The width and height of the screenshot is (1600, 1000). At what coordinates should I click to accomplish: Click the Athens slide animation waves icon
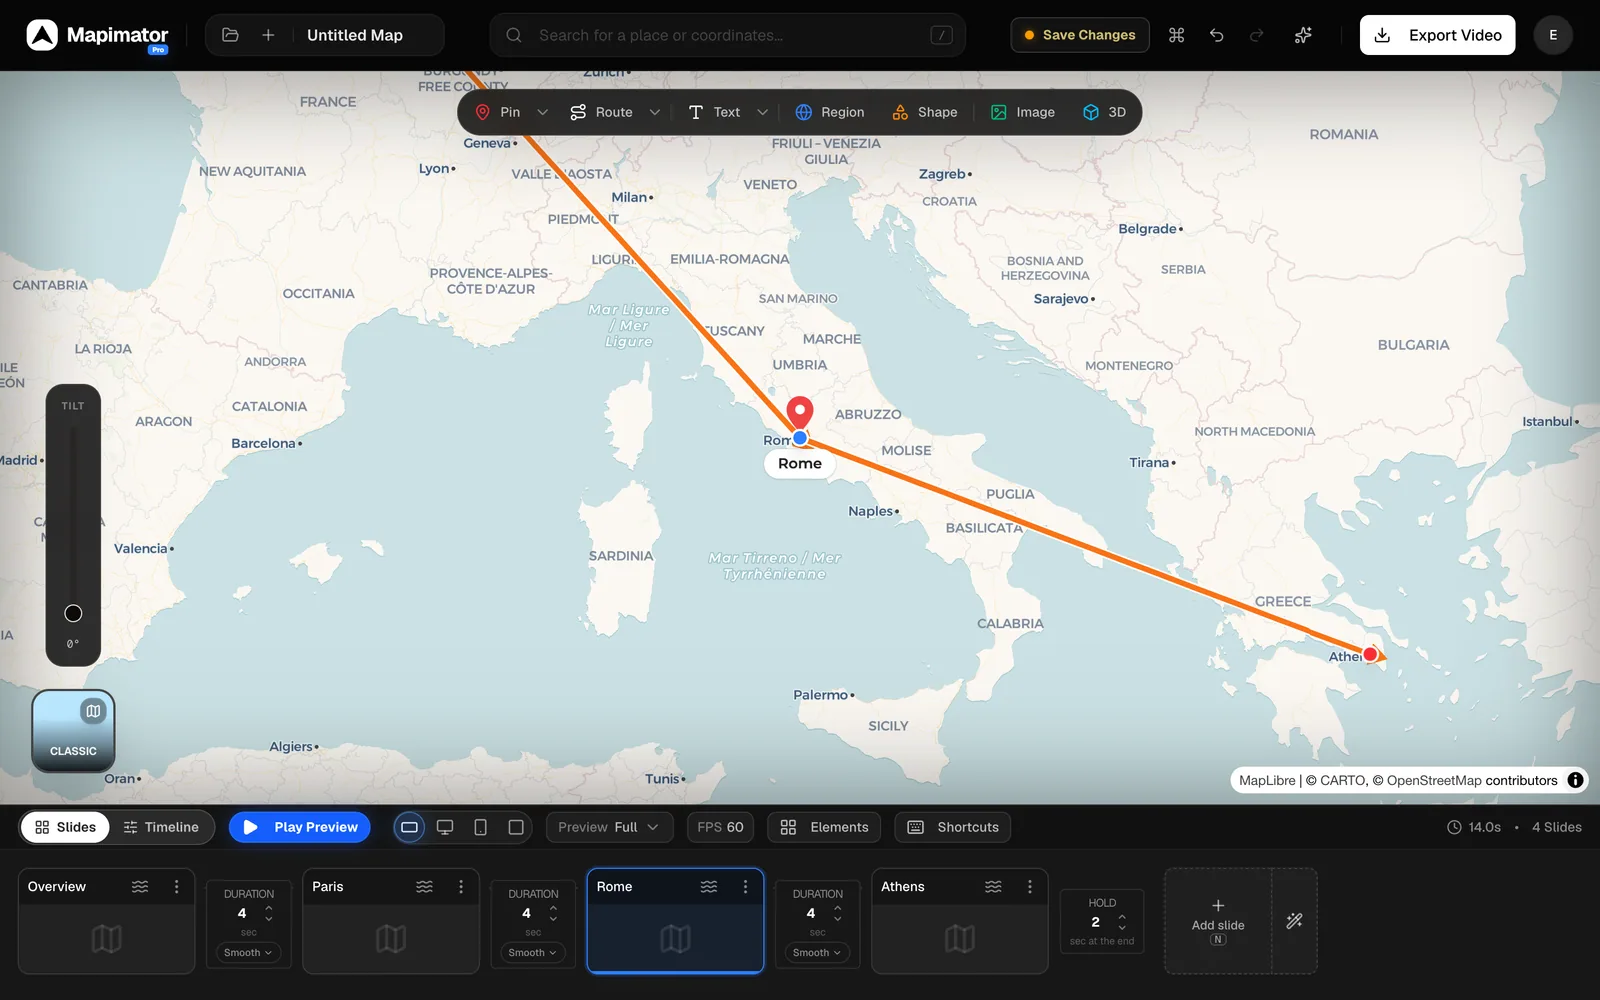tap(993, 887)
